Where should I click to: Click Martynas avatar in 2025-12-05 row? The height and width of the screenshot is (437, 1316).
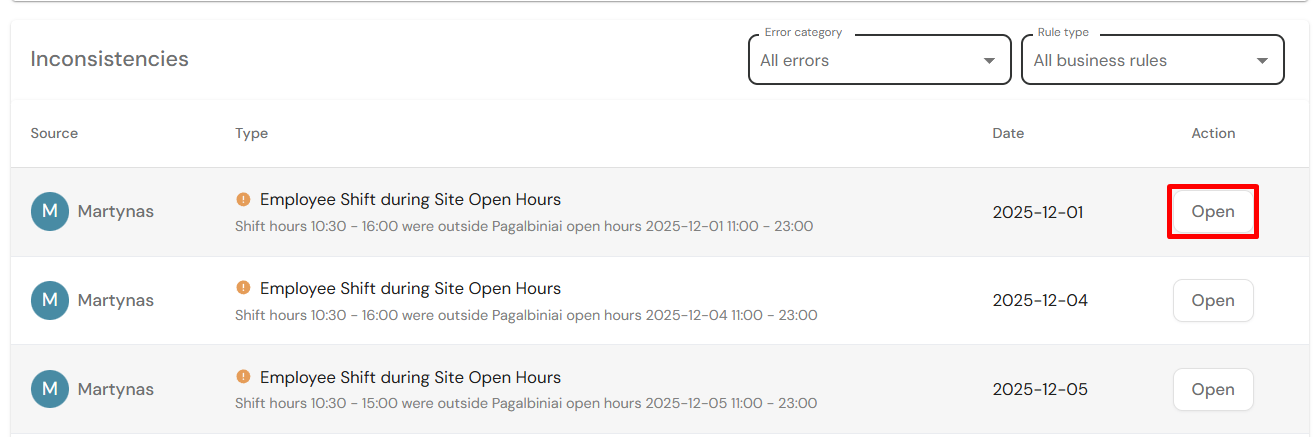point(50,389)
